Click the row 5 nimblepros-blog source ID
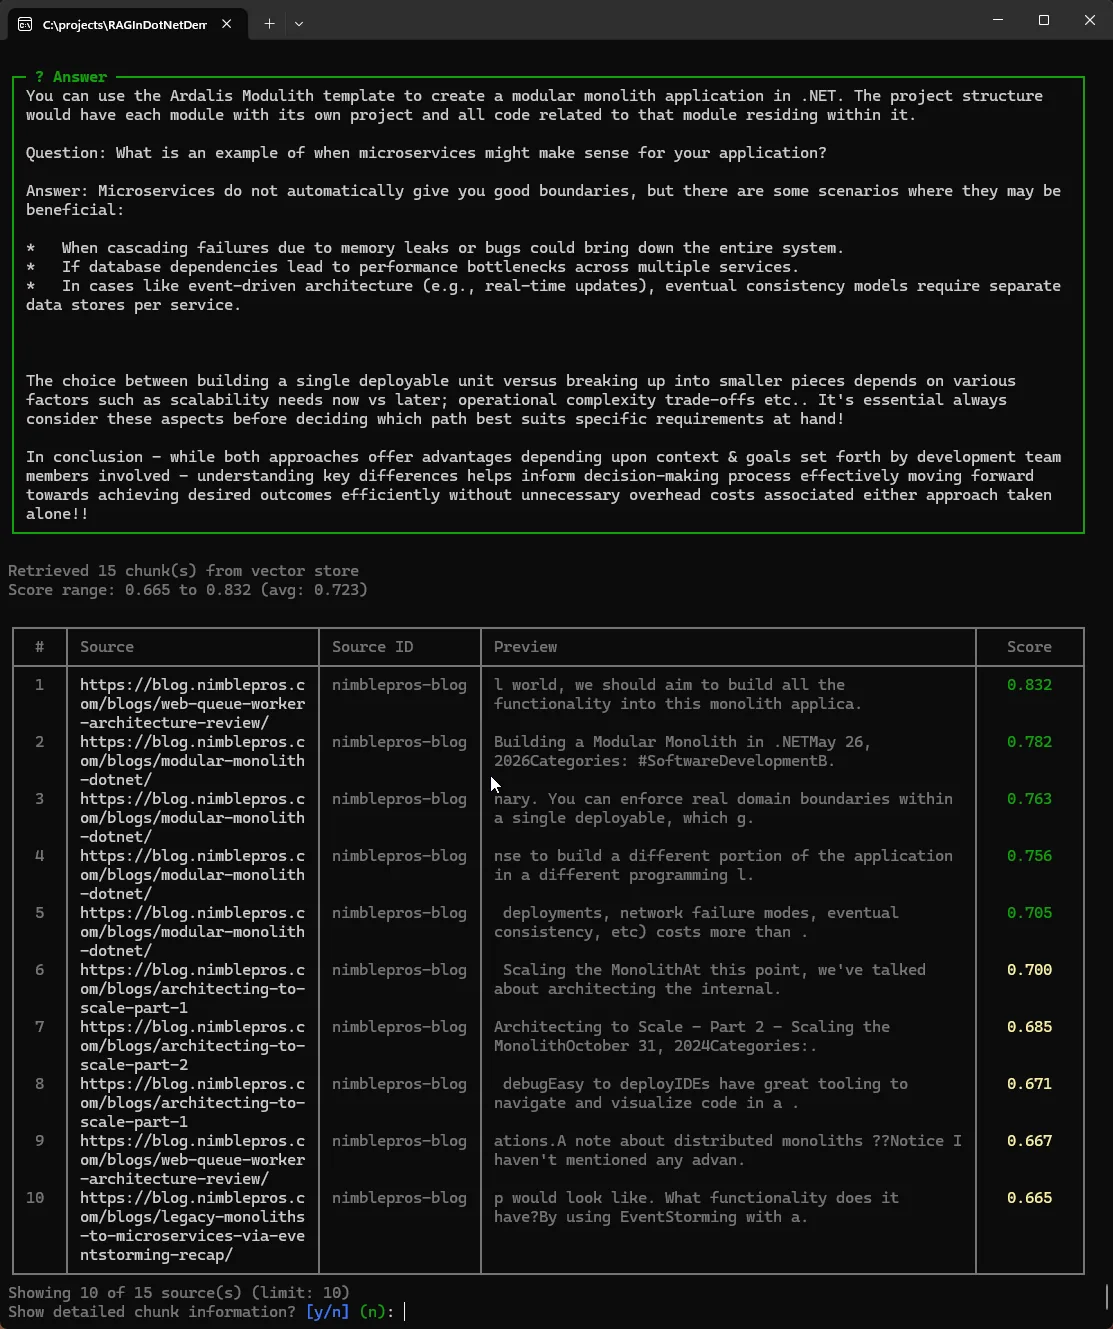Screen dimensions: 1113x1329 pos(399,913)
